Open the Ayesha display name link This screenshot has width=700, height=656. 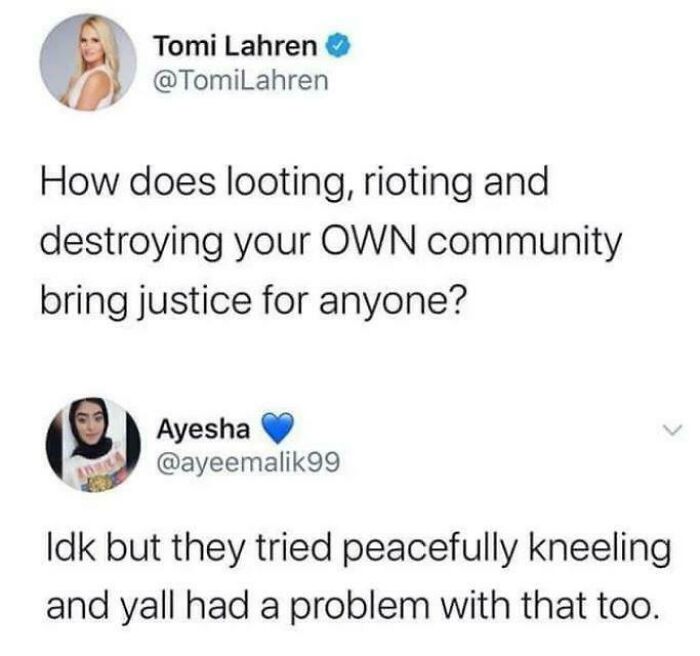[x=203, y=429]
